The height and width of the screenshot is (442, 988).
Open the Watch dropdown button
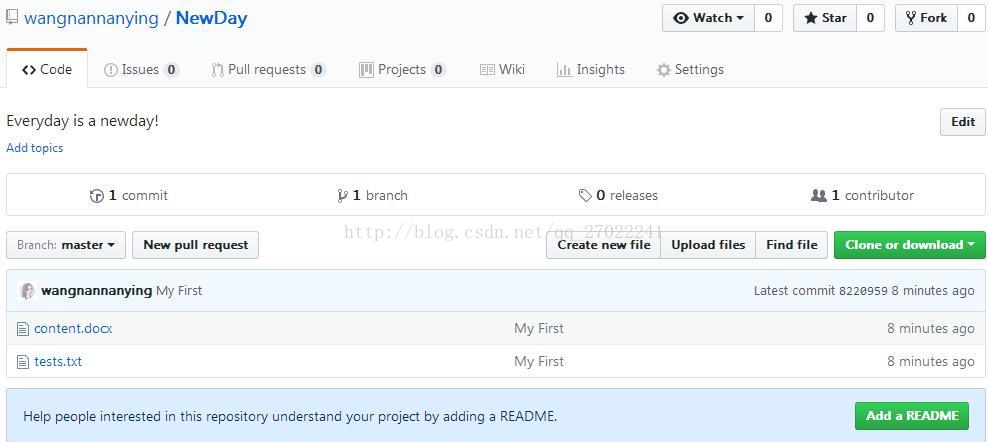708,18
